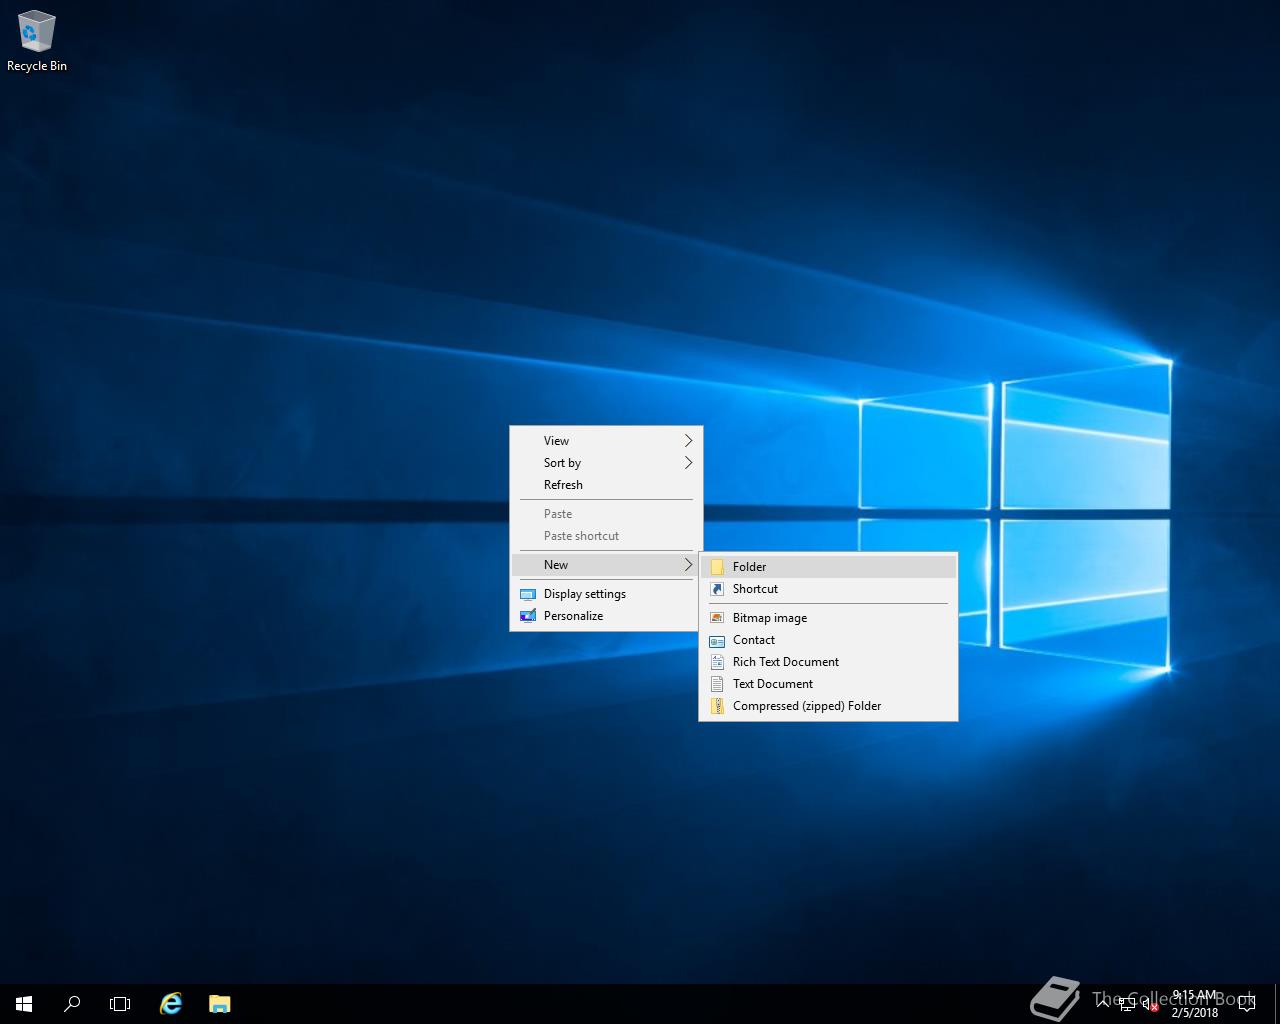
Task: Expand the View submenu arrow
Action: coord(688,441)
